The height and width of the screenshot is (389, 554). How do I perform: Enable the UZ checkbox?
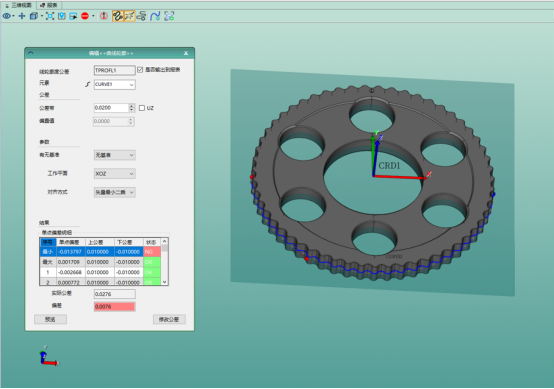tap(142, 108)
